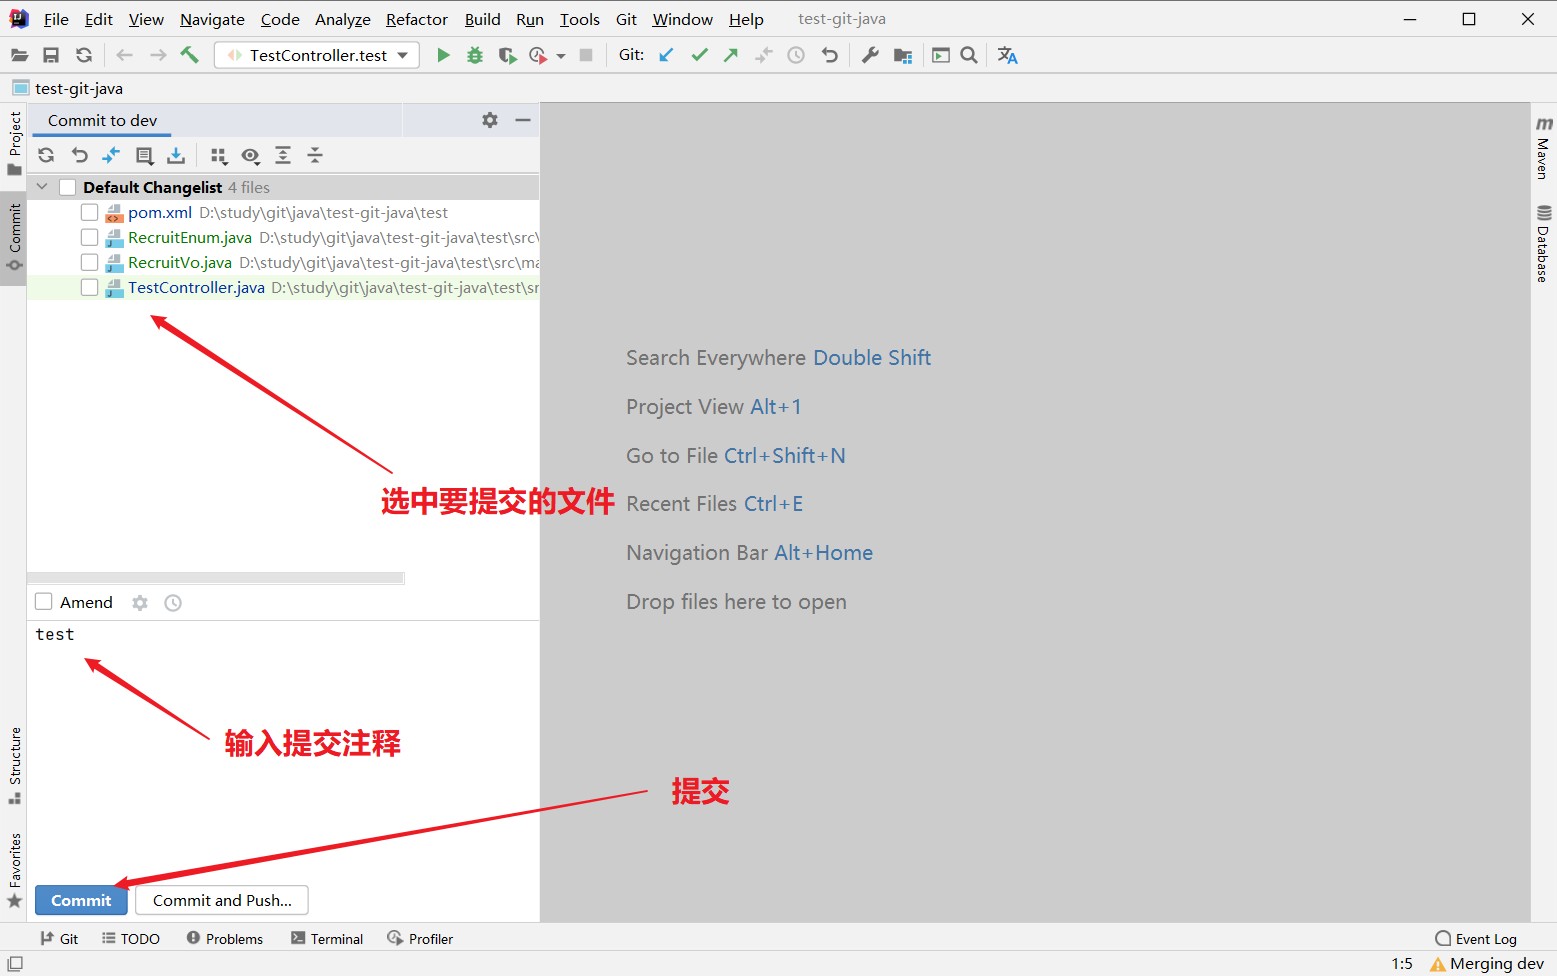This screenshot has width=1557, height=976.
Task: Click Git Show History clock icon
Action: (796, 55)
